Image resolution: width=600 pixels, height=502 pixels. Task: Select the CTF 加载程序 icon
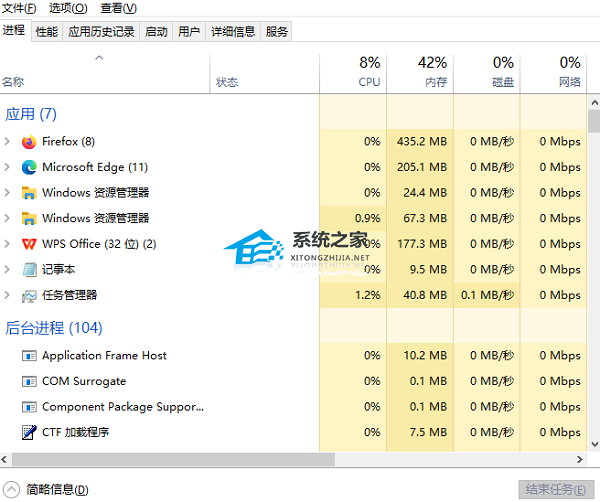click(29, 432)
